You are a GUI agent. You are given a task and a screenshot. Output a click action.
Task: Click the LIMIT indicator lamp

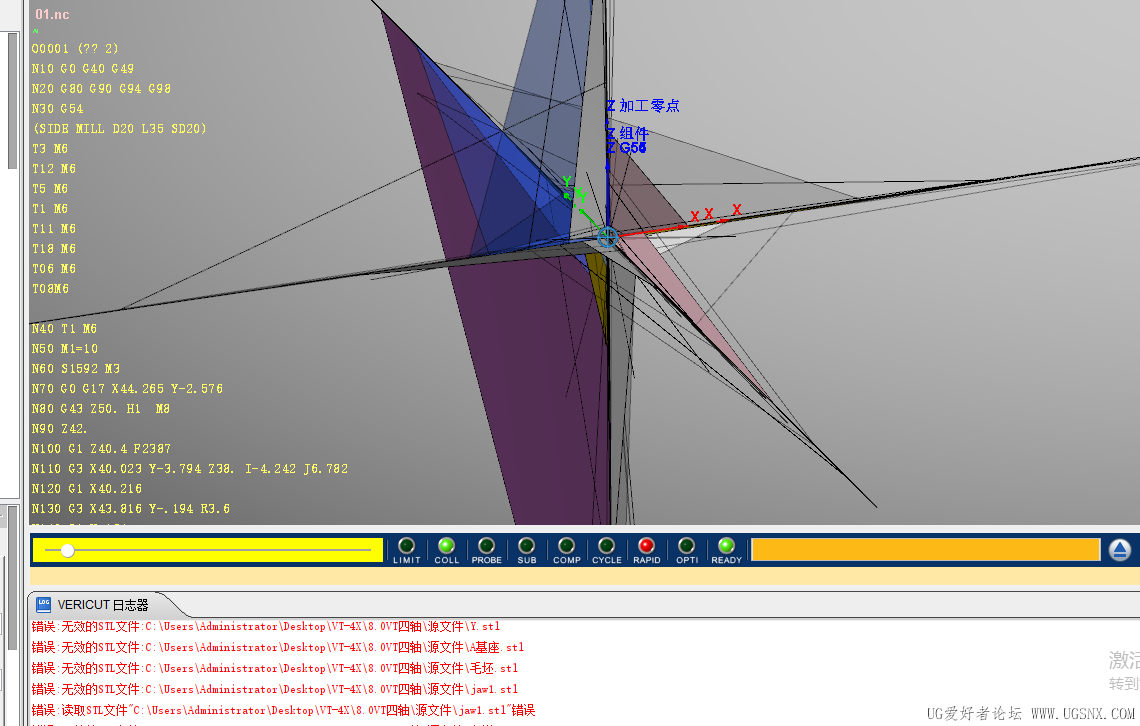407,548
